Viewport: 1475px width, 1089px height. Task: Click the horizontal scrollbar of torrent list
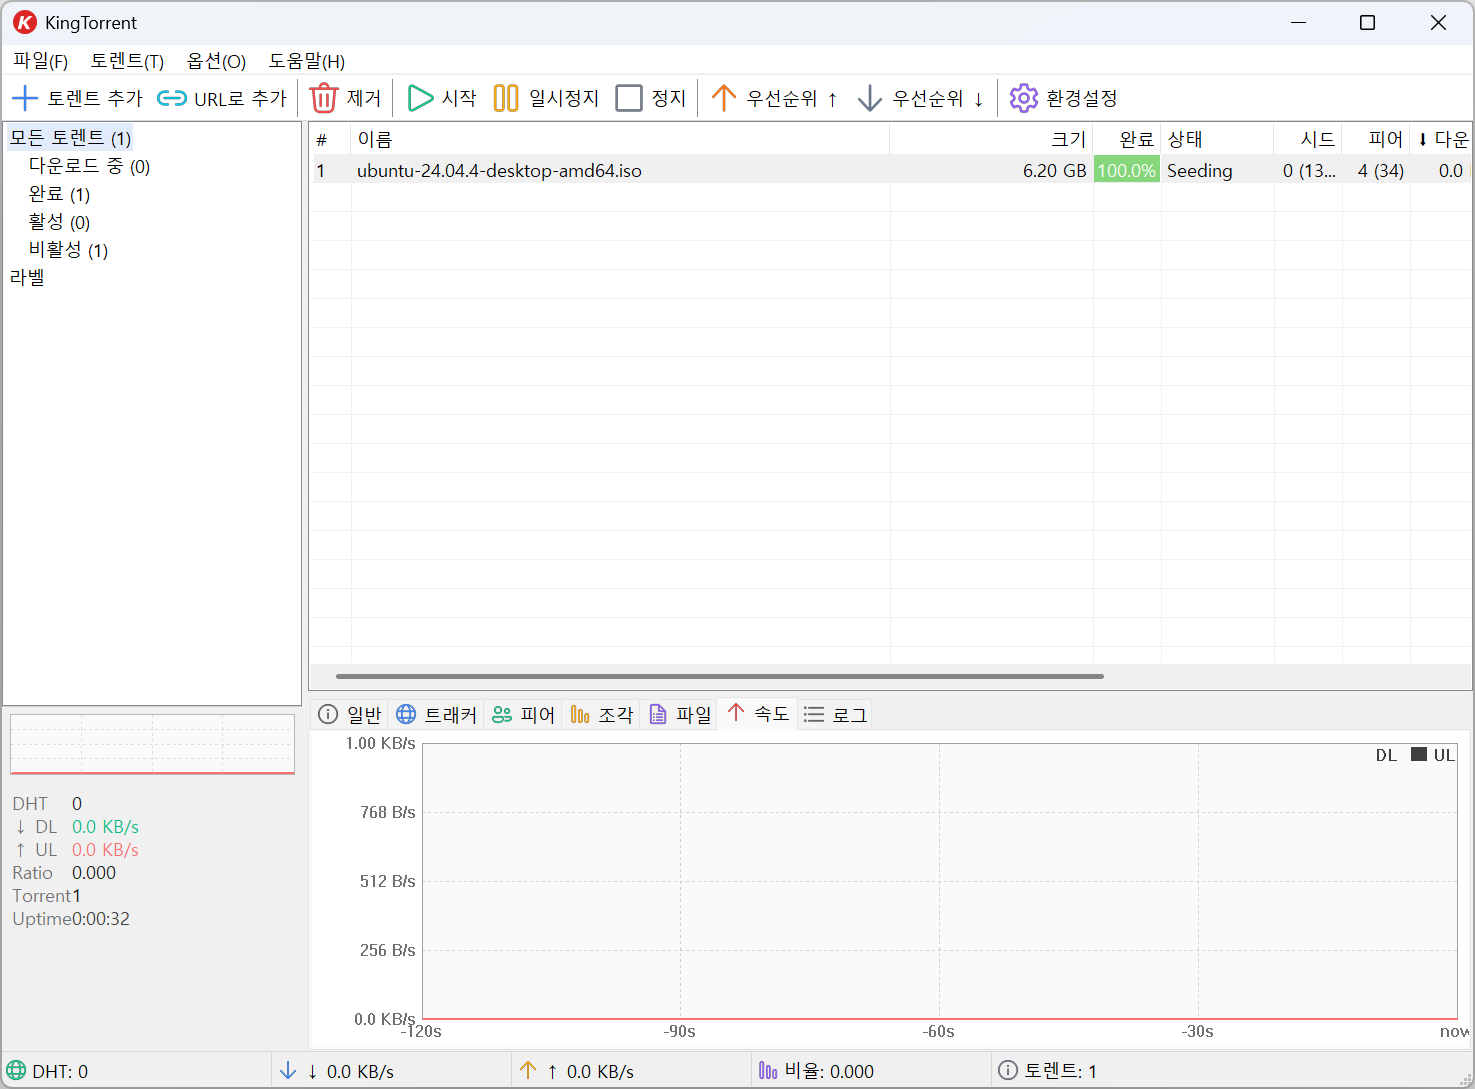(719, 676)
